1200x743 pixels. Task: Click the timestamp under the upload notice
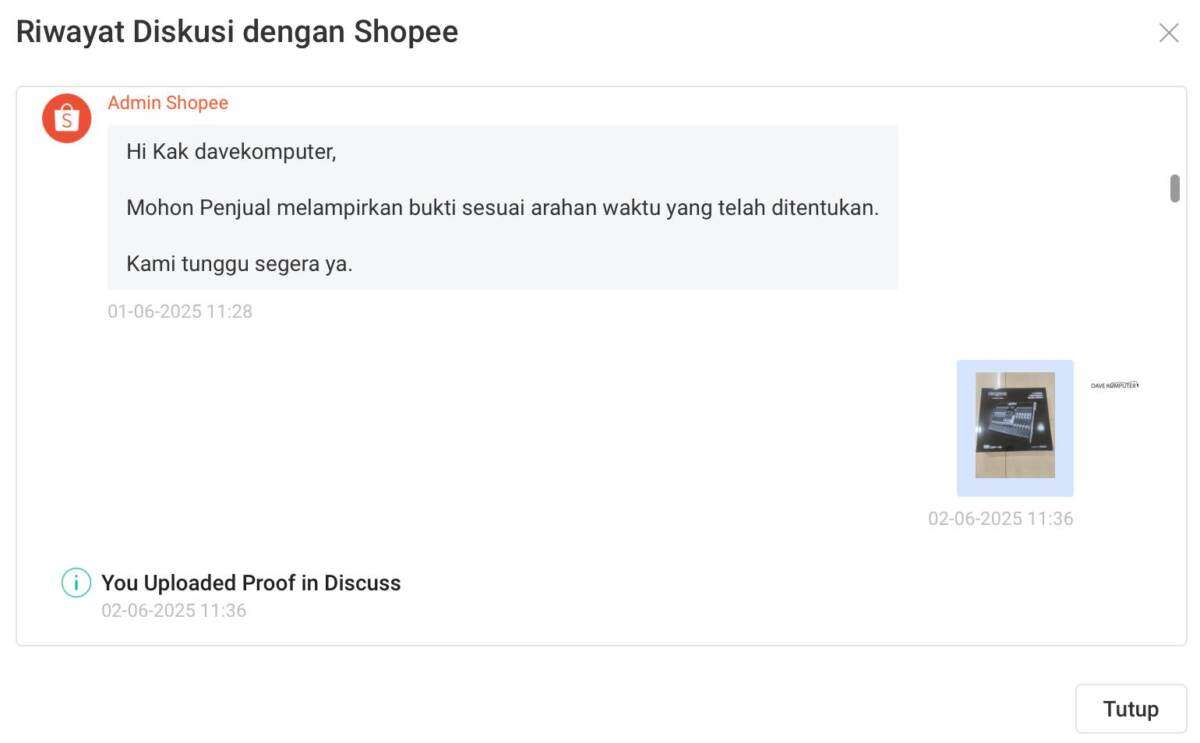pos(174,610)
